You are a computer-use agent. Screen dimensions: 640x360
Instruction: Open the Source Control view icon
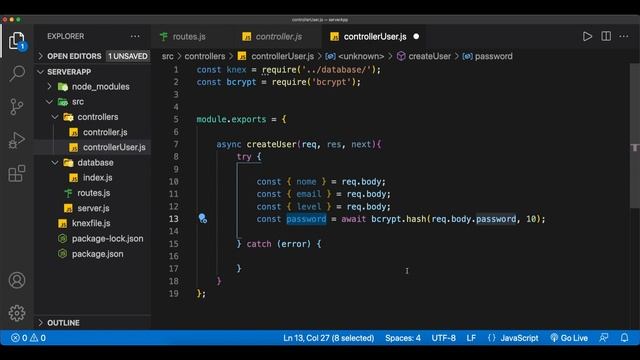click(x=17, y=107)
